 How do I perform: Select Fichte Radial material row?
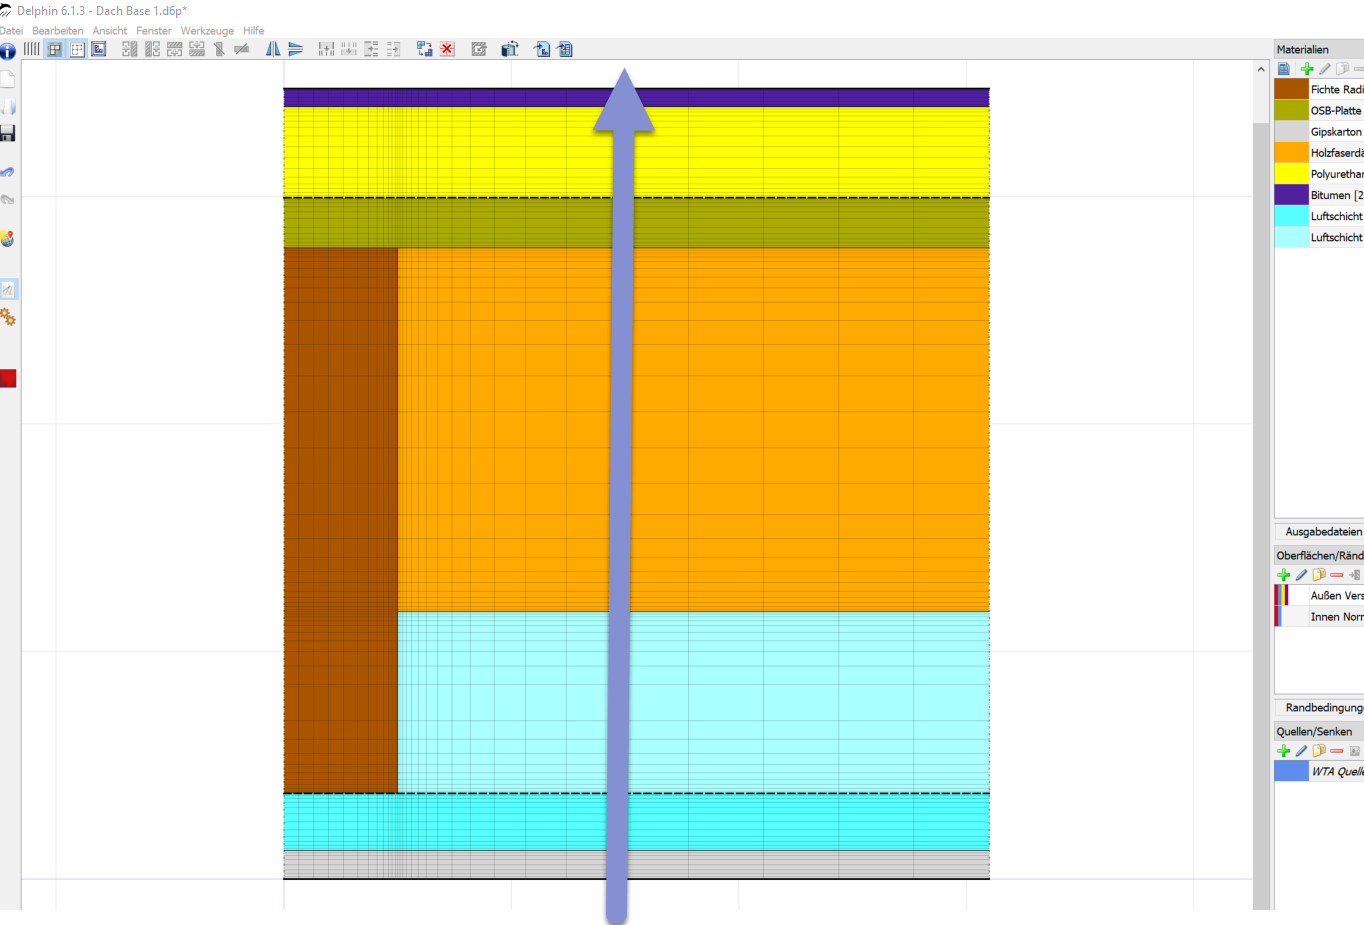pos(1319,89)
